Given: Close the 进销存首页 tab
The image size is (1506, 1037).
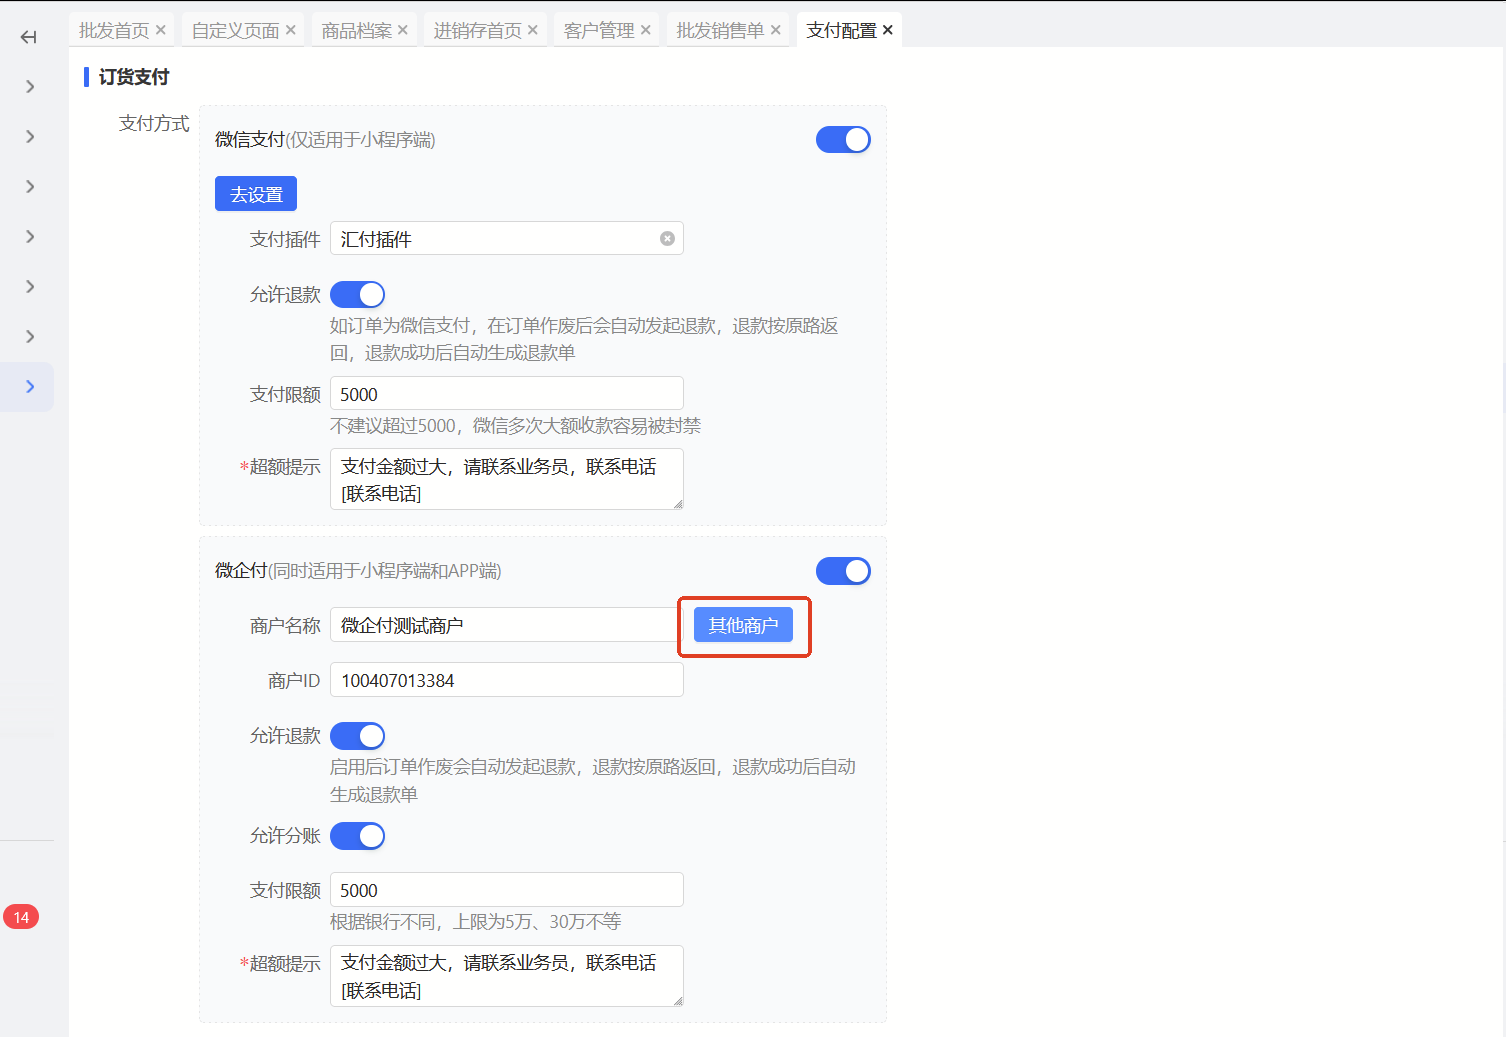Looking at the screenshot, I should tap(533, 30).
